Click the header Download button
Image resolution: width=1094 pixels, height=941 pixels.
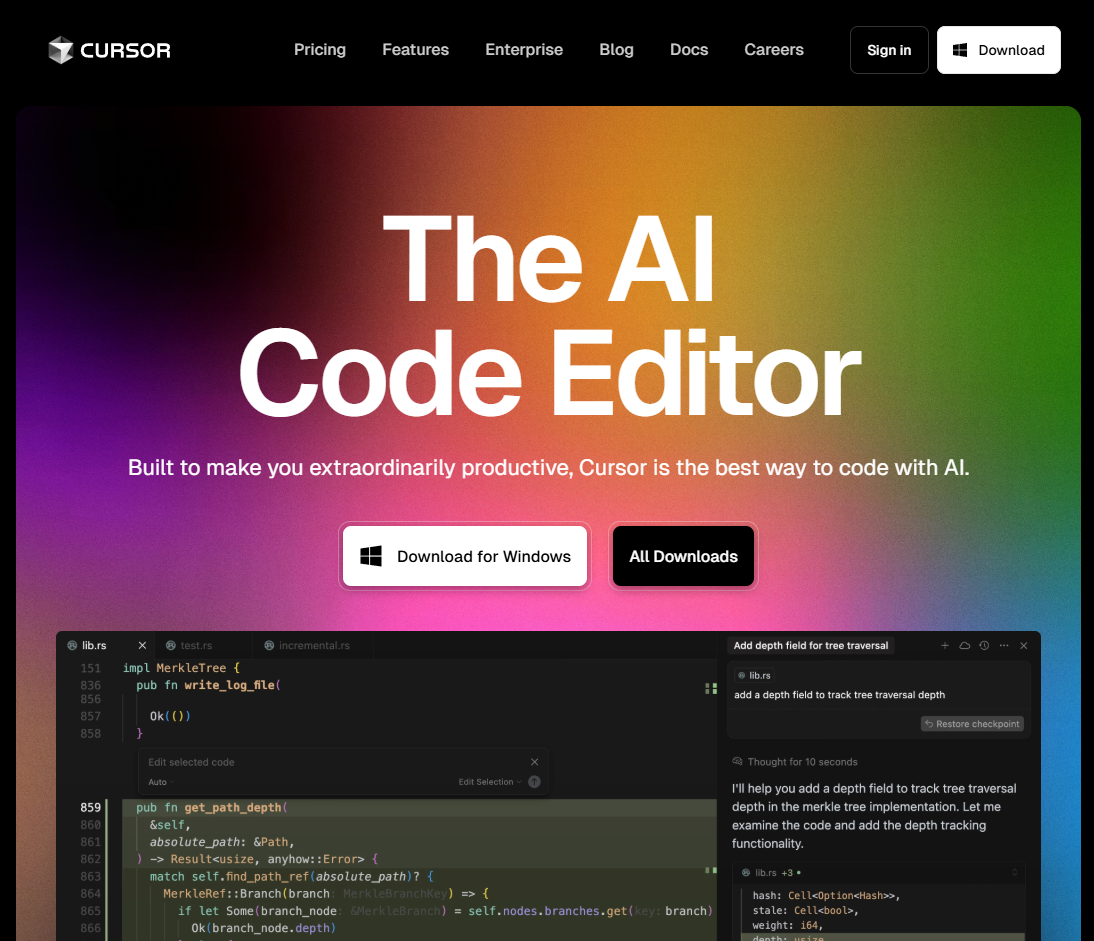click(998, 50)
